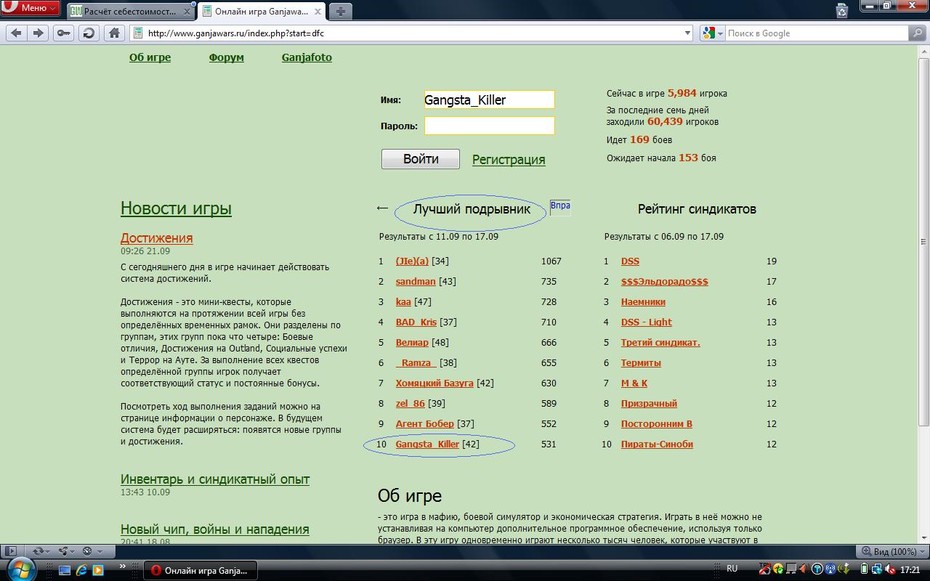Open the Ganjafoto link
This screenshot has width=930, height=581.
click(x=307, y=58)
